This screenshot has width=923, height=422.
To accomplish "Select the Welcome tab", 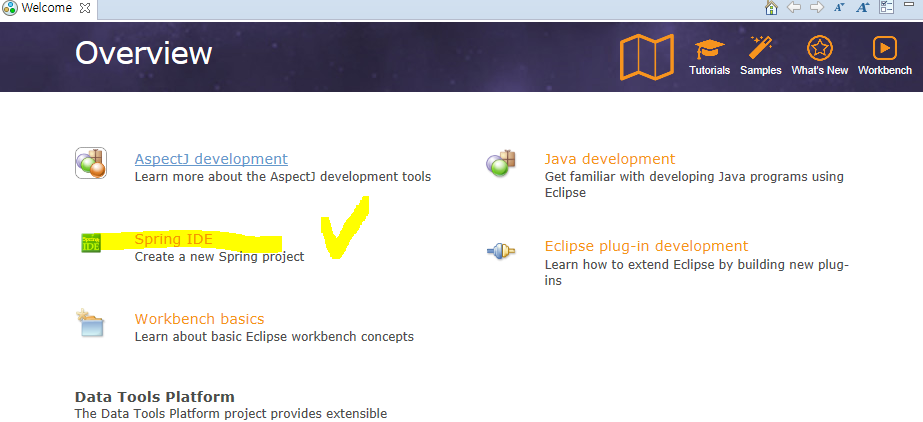I will (x=46, y=8).
